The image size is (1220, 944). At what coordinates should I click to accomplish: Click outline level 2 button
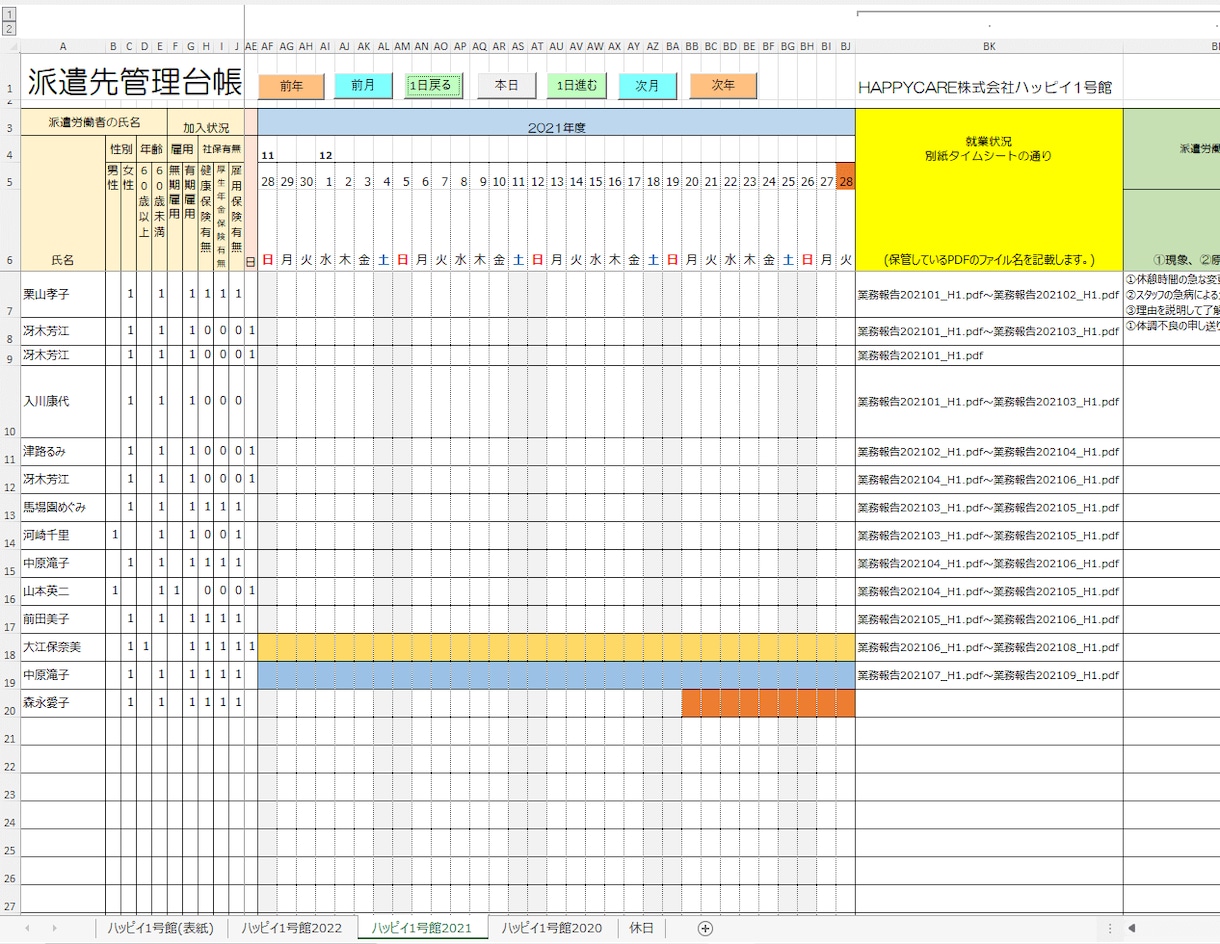(x=9, y=29)
